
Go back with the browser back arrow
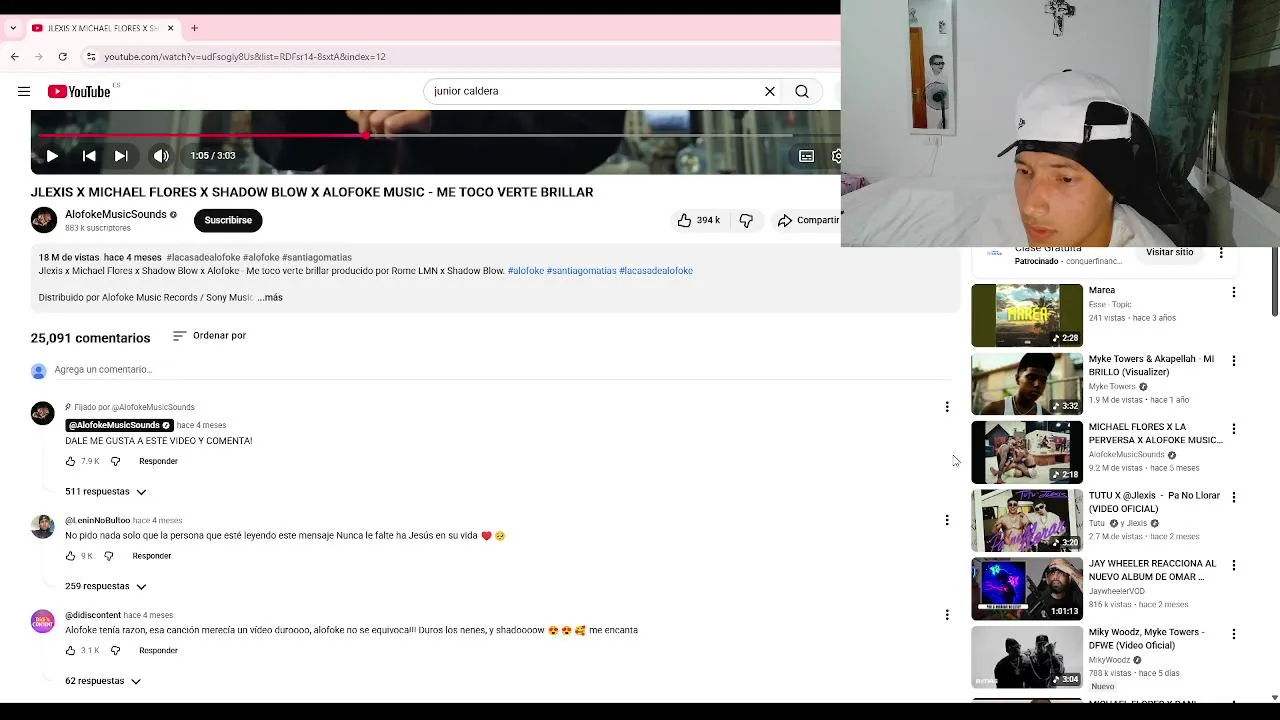pos(15,57)
